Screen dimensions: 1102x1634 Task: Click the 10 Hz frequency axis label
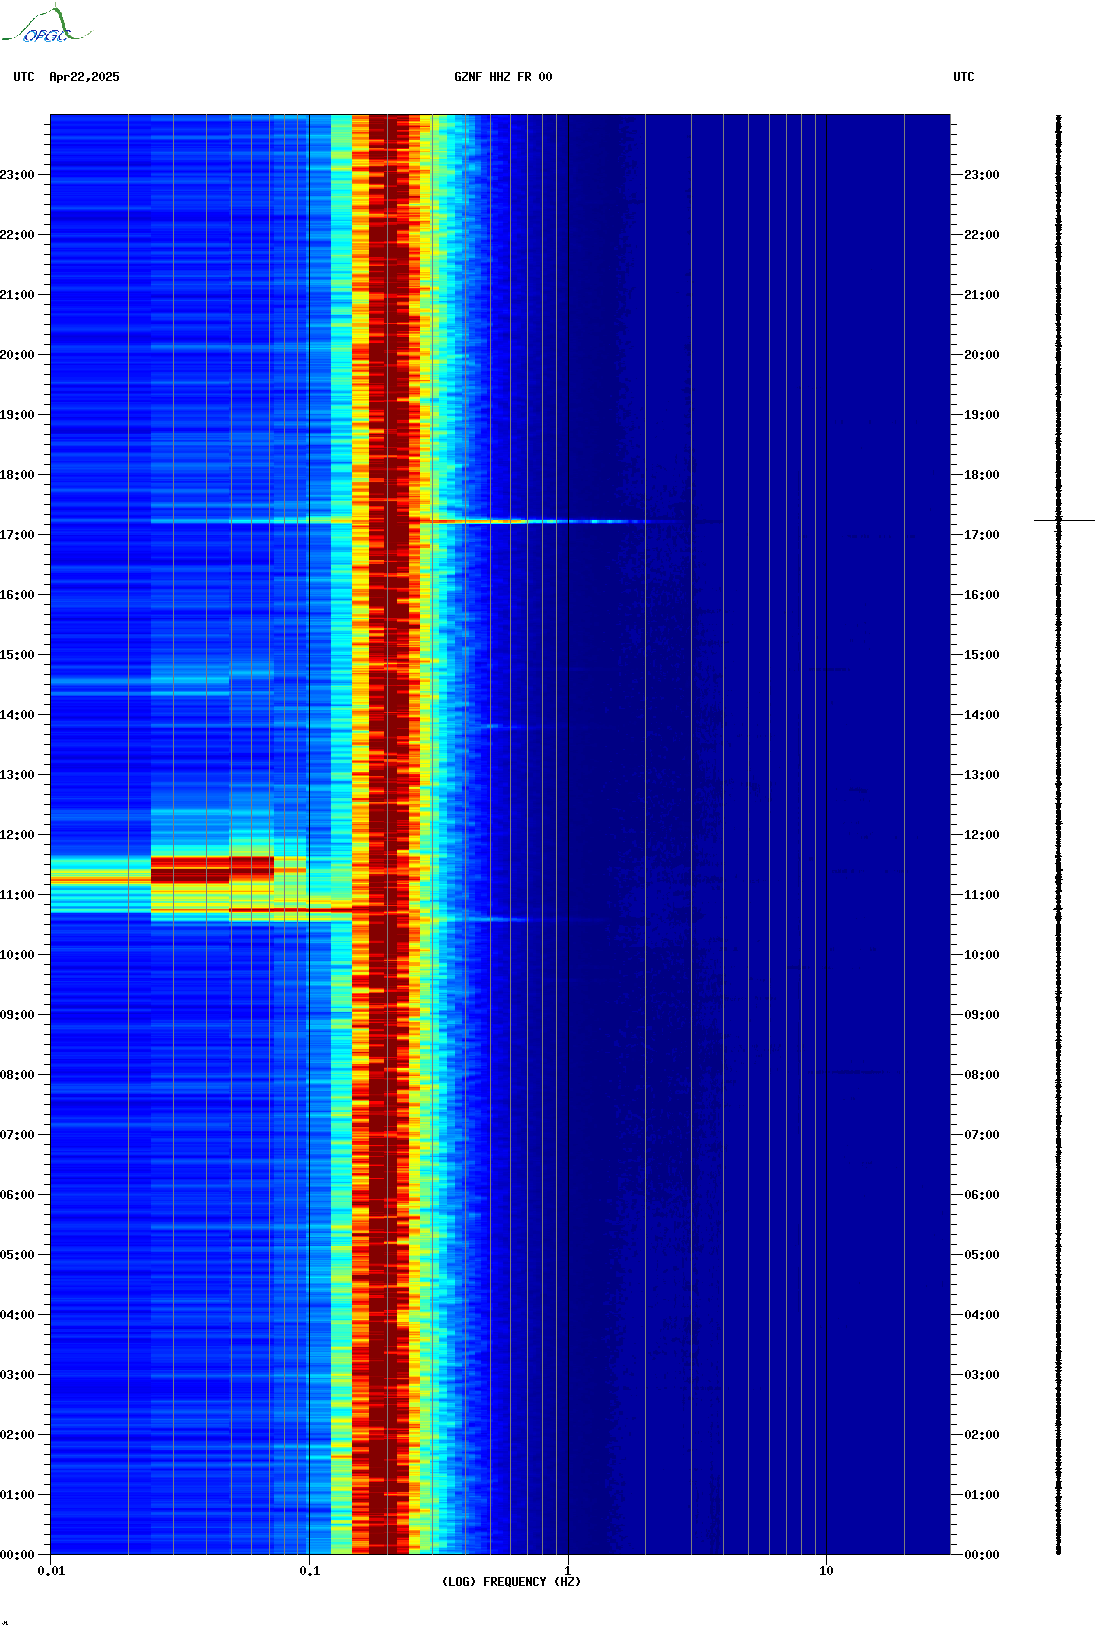tap(826, 1571)
